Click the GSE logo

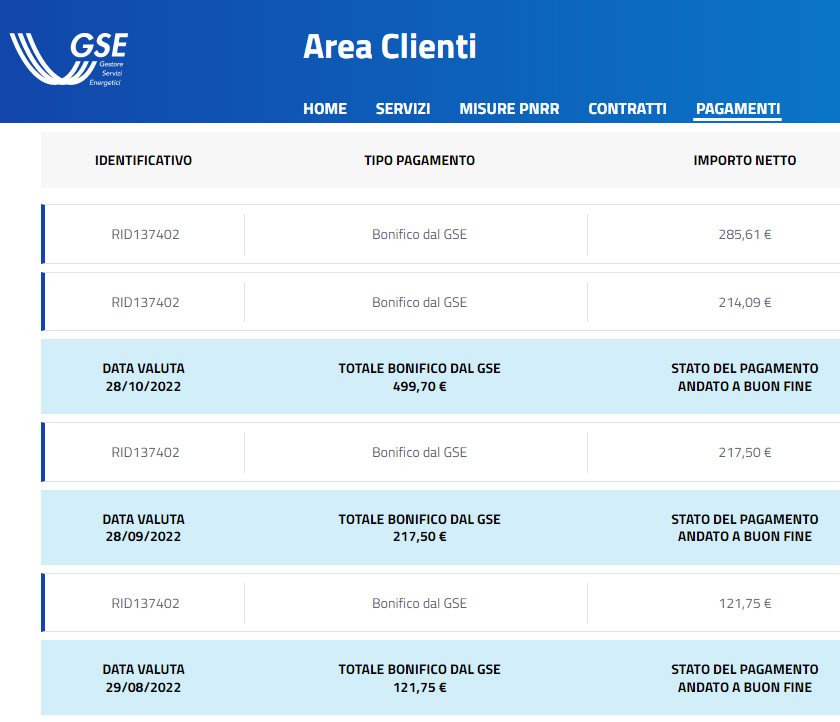(x=69, y=59)
